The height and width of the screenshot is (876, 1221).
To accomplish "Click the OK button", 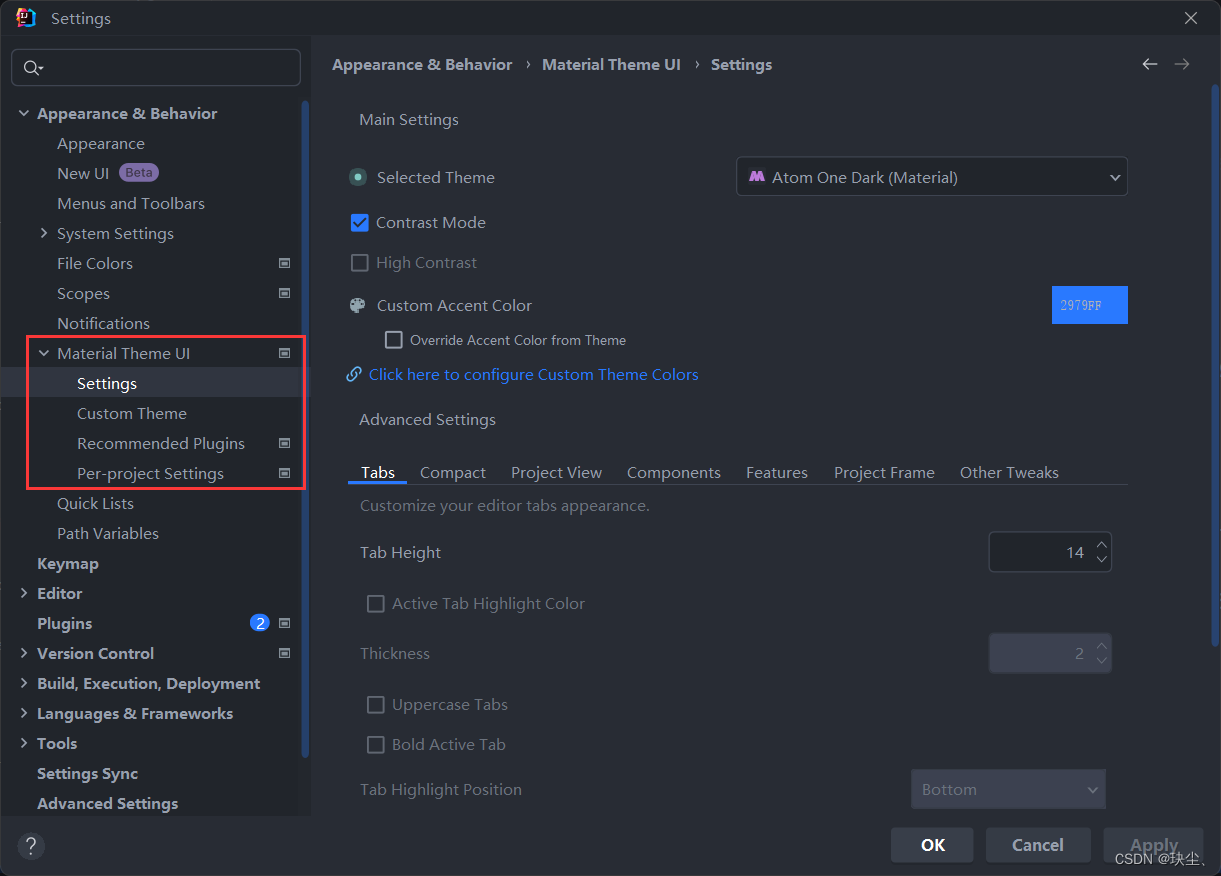I will coord(933,845).
